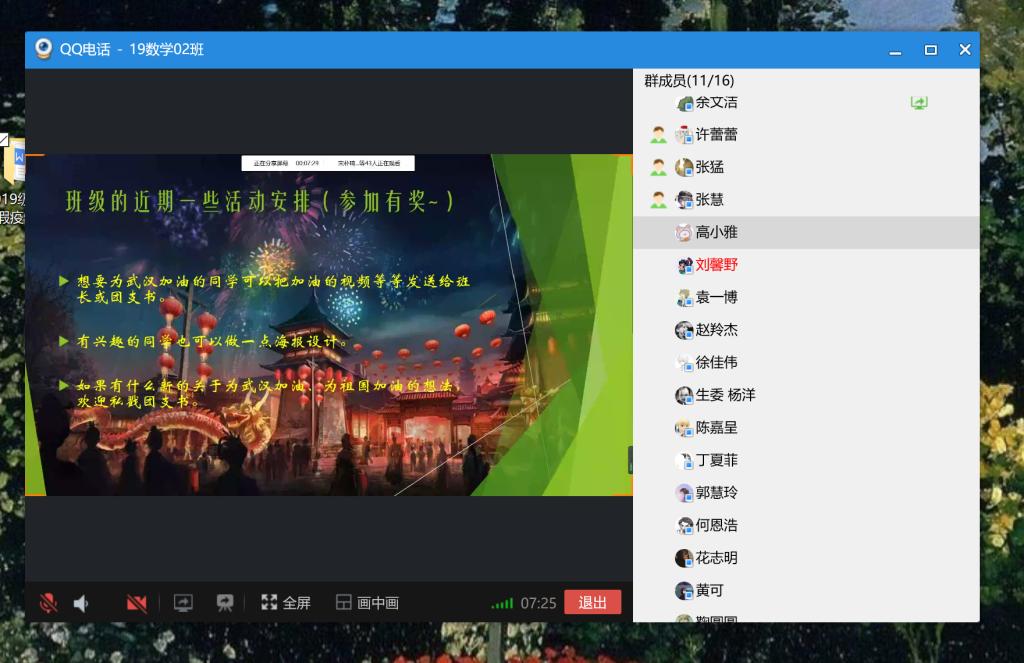The width and height of the screenshot is (1024, 663).
Task: Select the red-highlighted member 刘馨野
Action: [x=716, y=265]
